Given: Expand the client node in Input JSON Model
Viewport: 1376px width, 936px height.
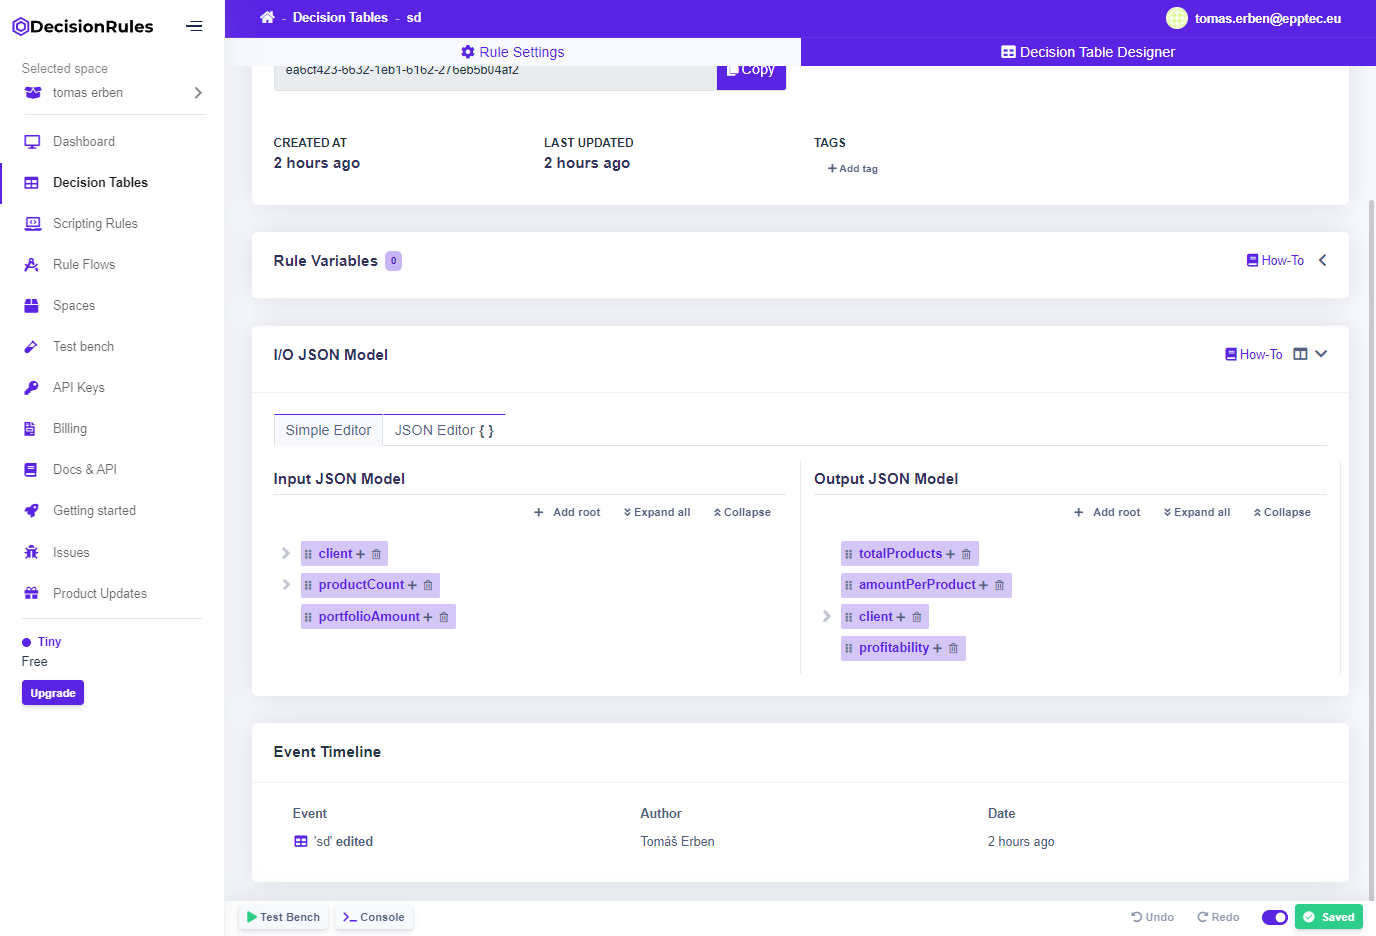Looking at the screenshot, I should [286, 553].
